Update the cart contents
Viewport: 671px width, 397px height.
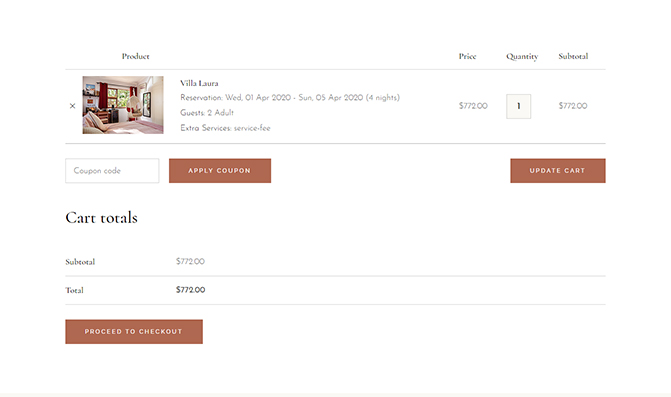pos(558,171)
